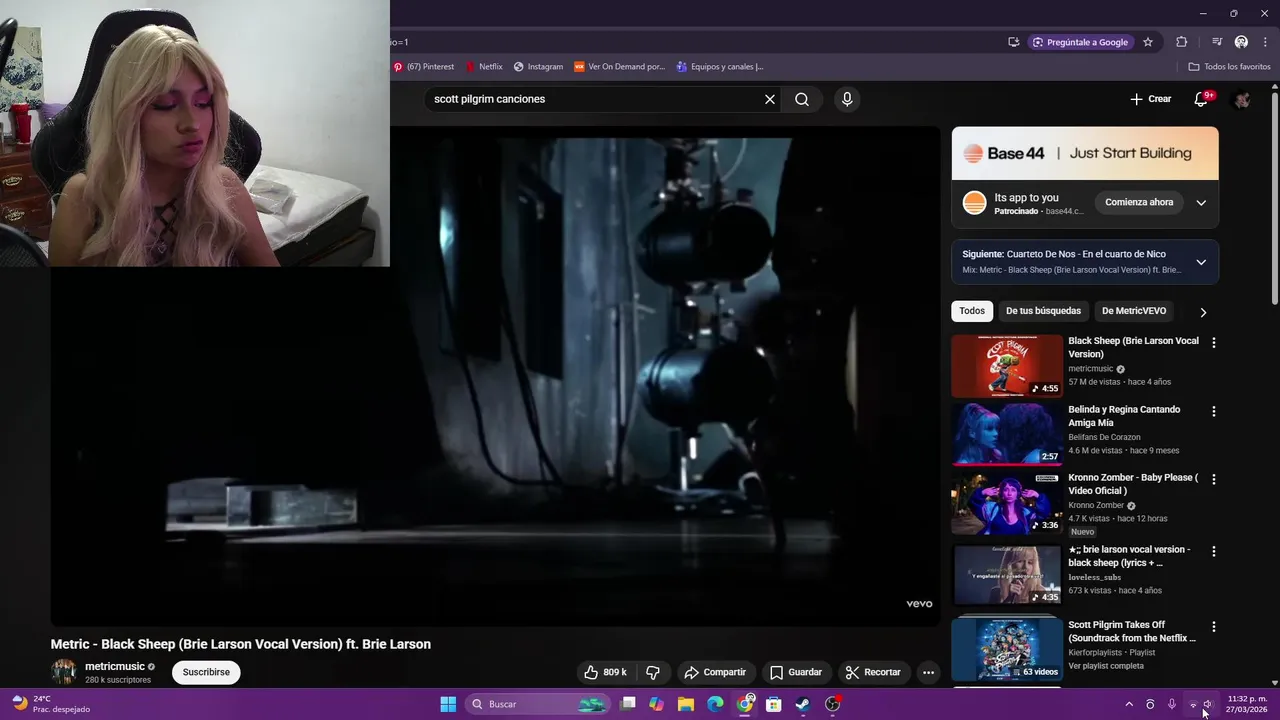
Task: Open Task View on the taskbar
Action: pyautogui.click(x=628, y=704)
